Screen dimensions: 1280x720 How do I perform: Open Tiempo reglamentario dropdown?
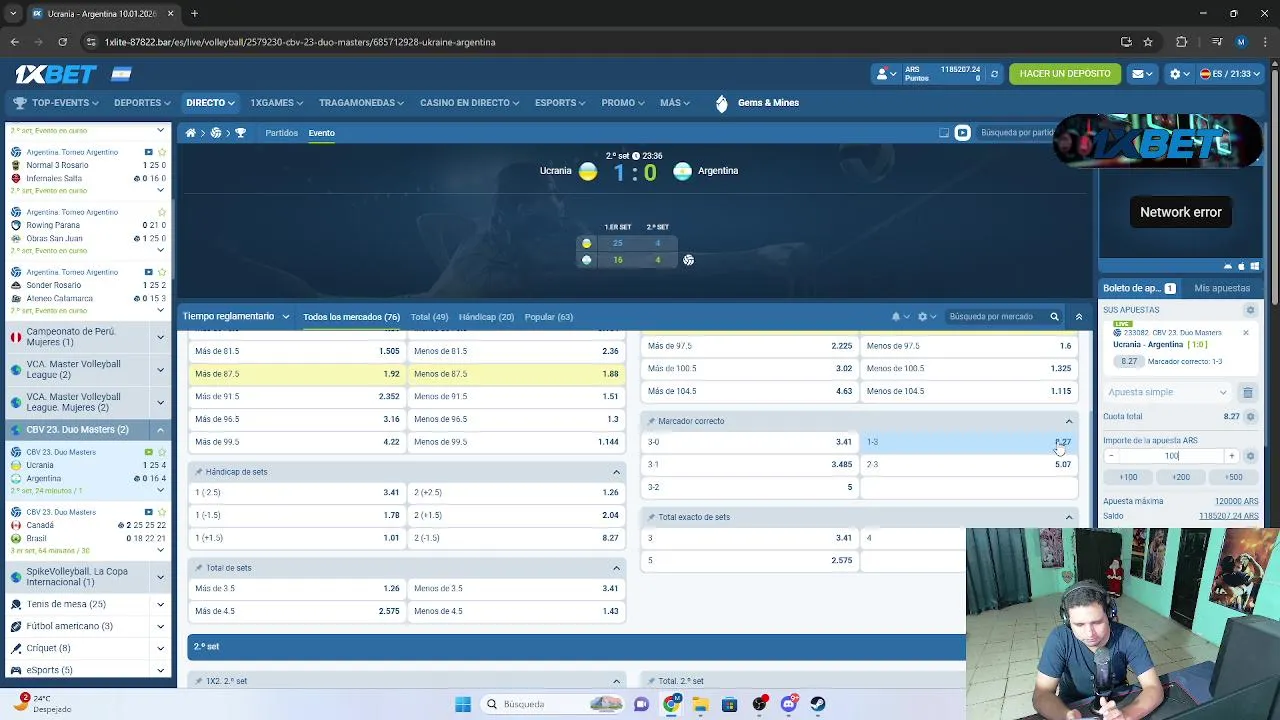(236, 317)
